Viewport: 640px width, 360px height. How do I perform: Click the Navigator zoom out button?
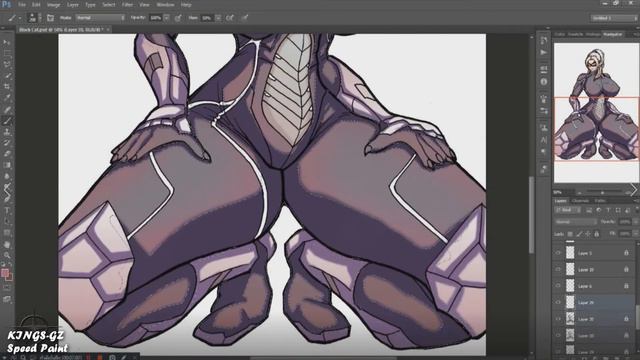pos(579,192)
